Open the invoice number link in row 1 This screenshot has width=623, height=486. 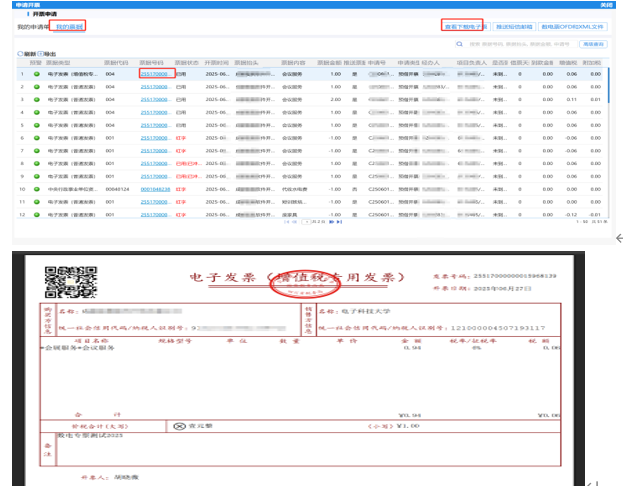point(155,74)
